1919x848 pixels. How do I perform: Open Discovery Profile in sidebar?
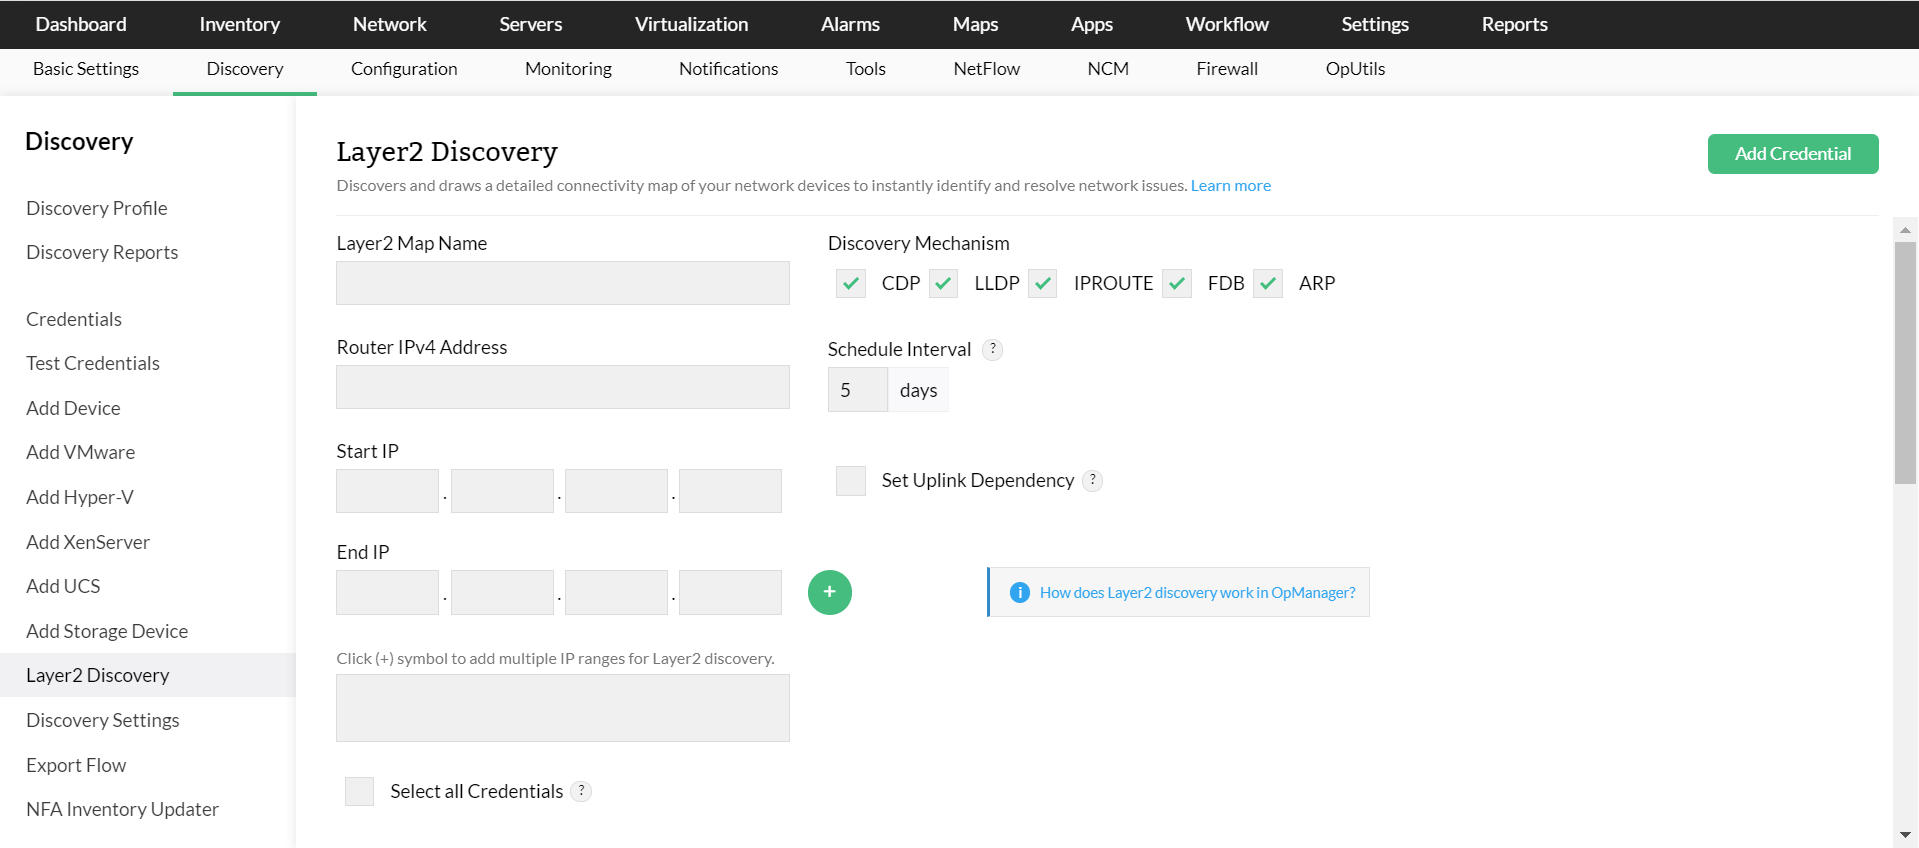tap(97, 208)
